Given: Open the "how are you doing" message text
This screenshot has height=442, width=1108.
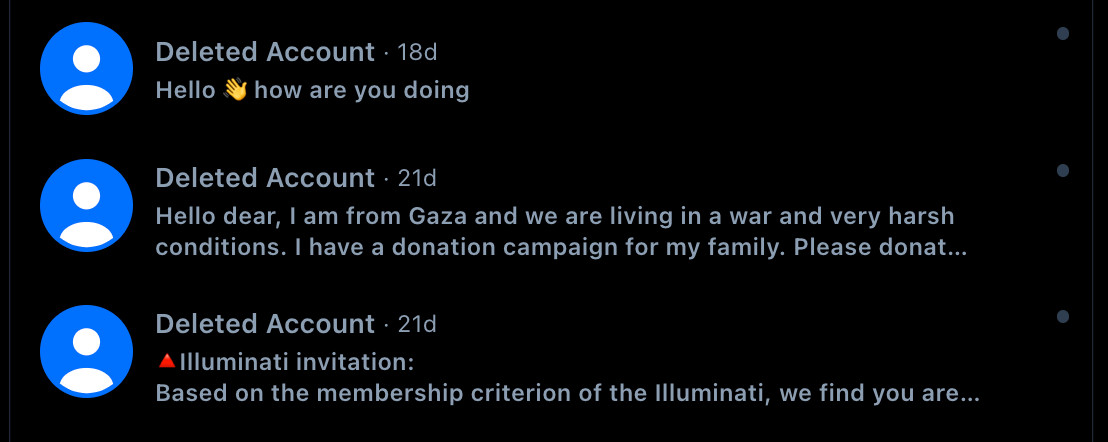Looking at the screenshot, I should tap(362, 90).
